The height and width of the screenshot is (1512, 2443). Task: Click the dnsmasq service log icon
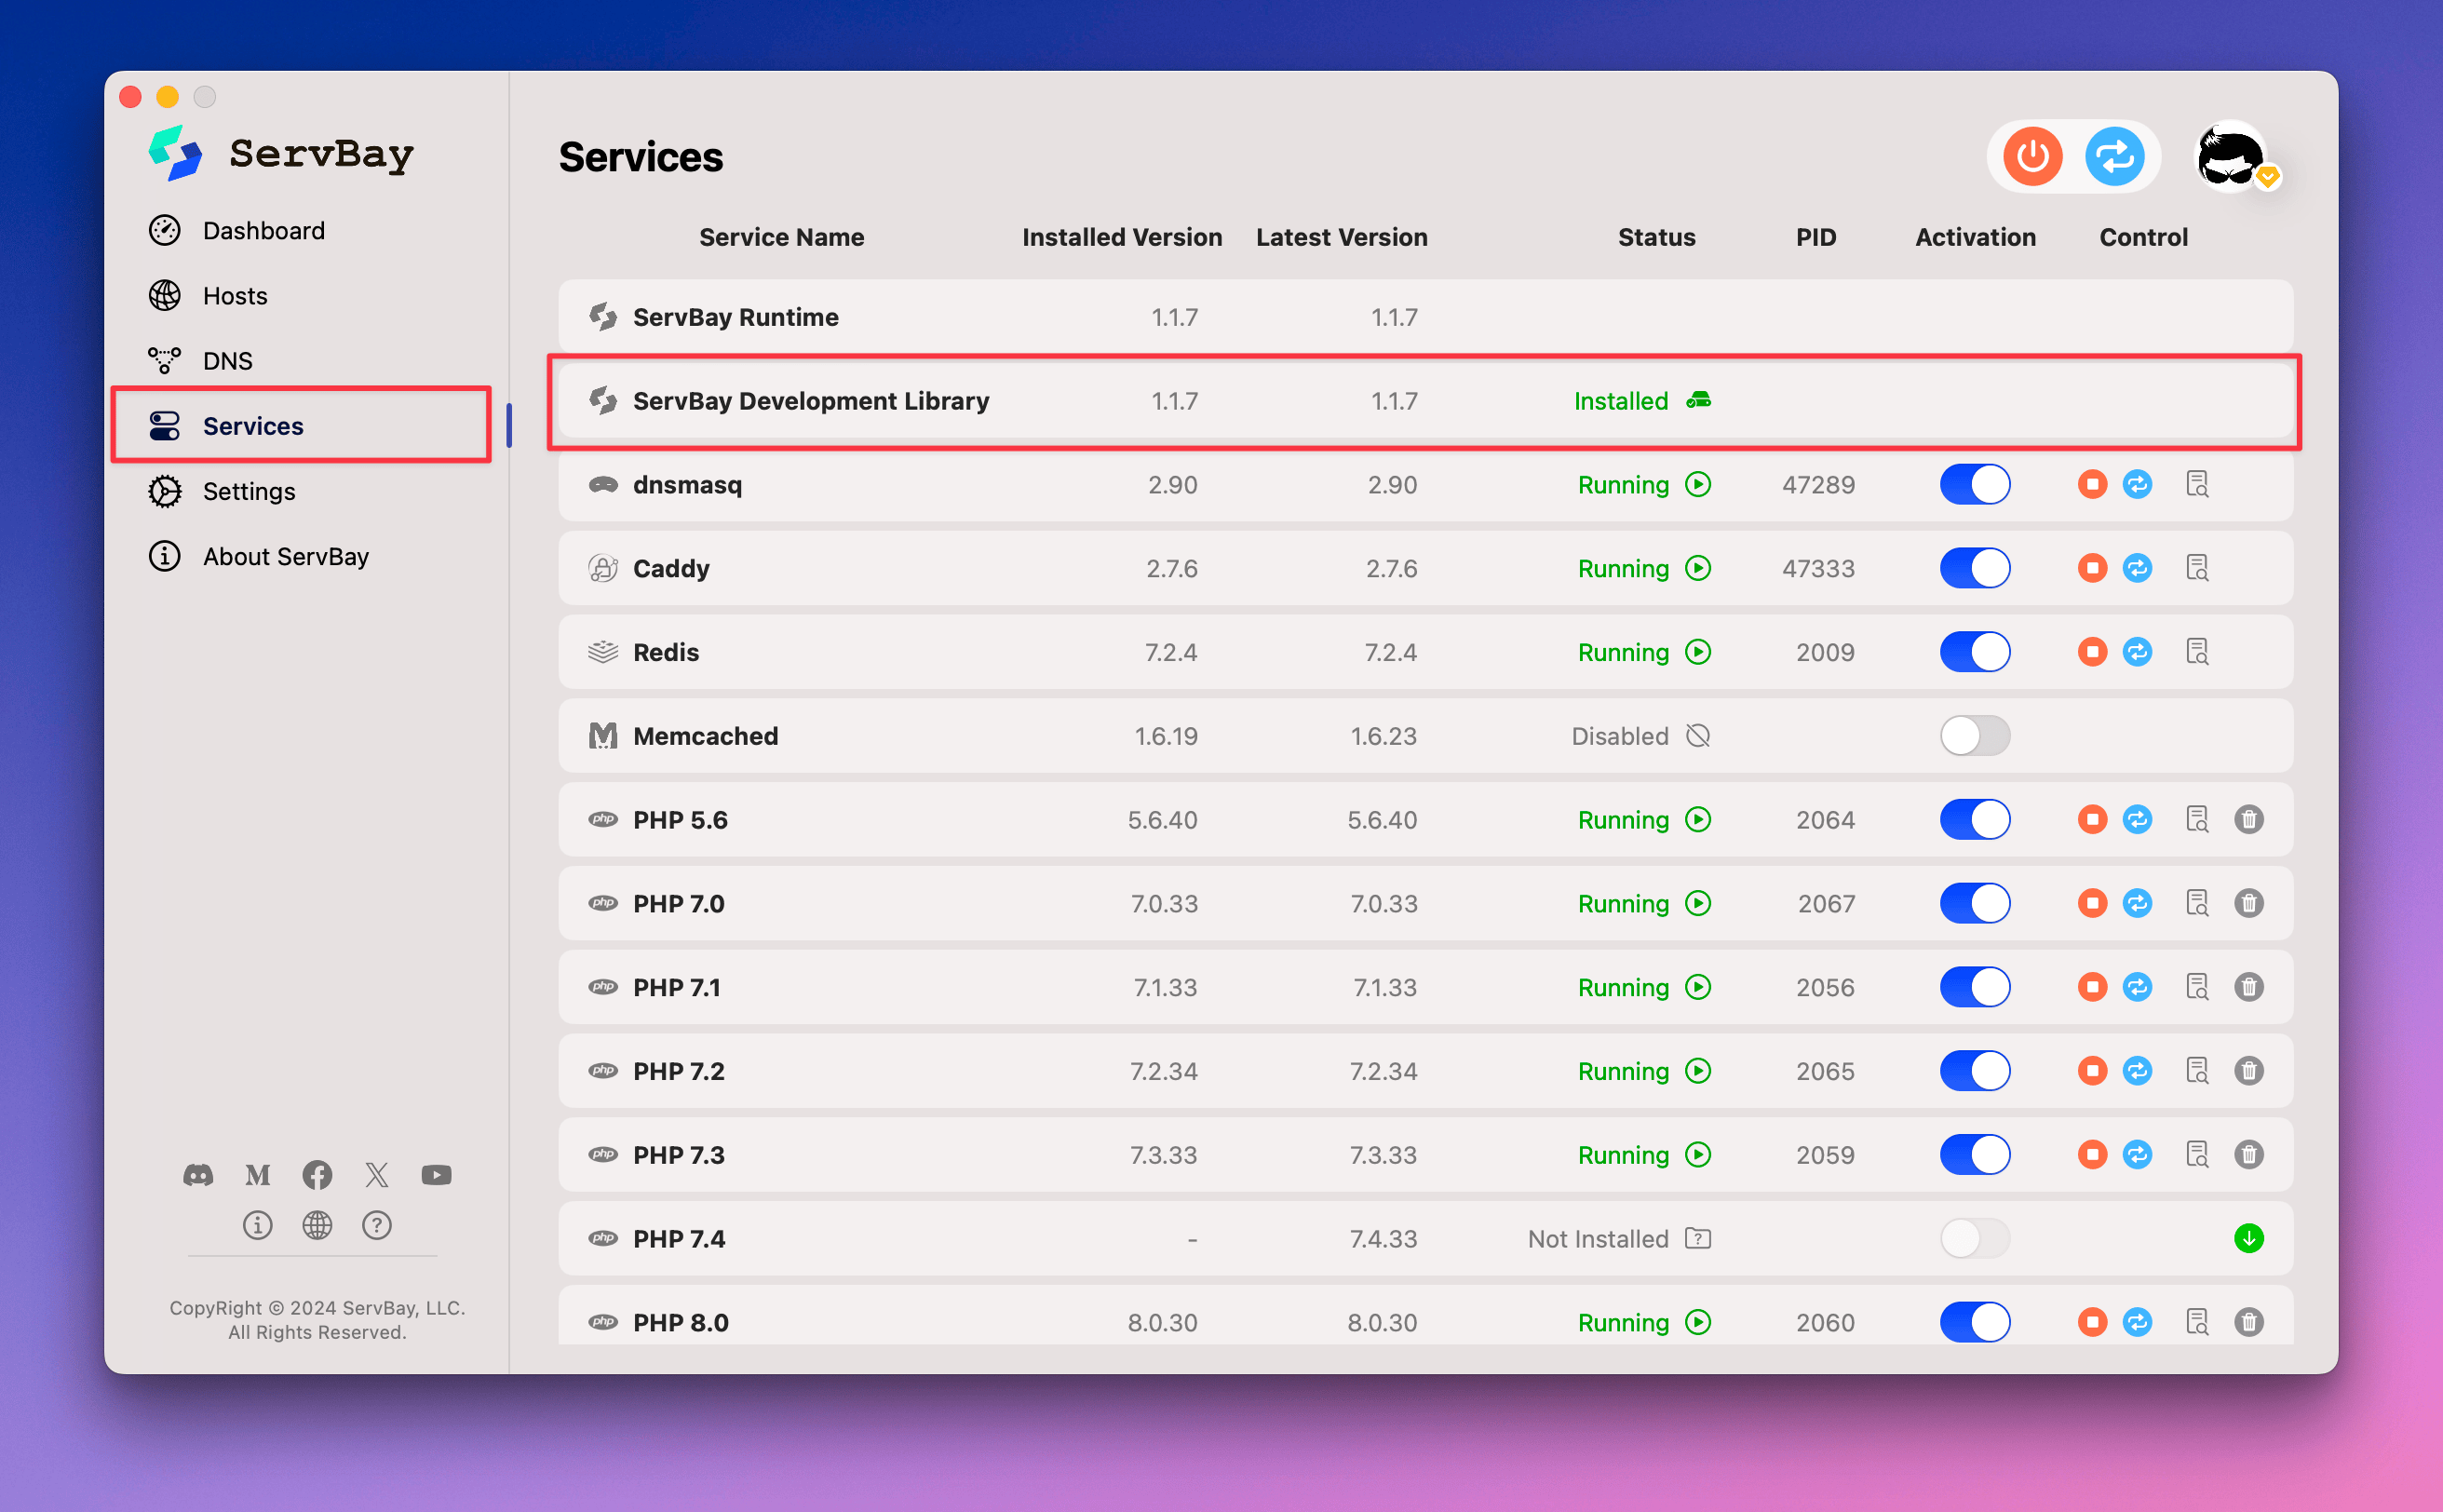coord(2195,485)
